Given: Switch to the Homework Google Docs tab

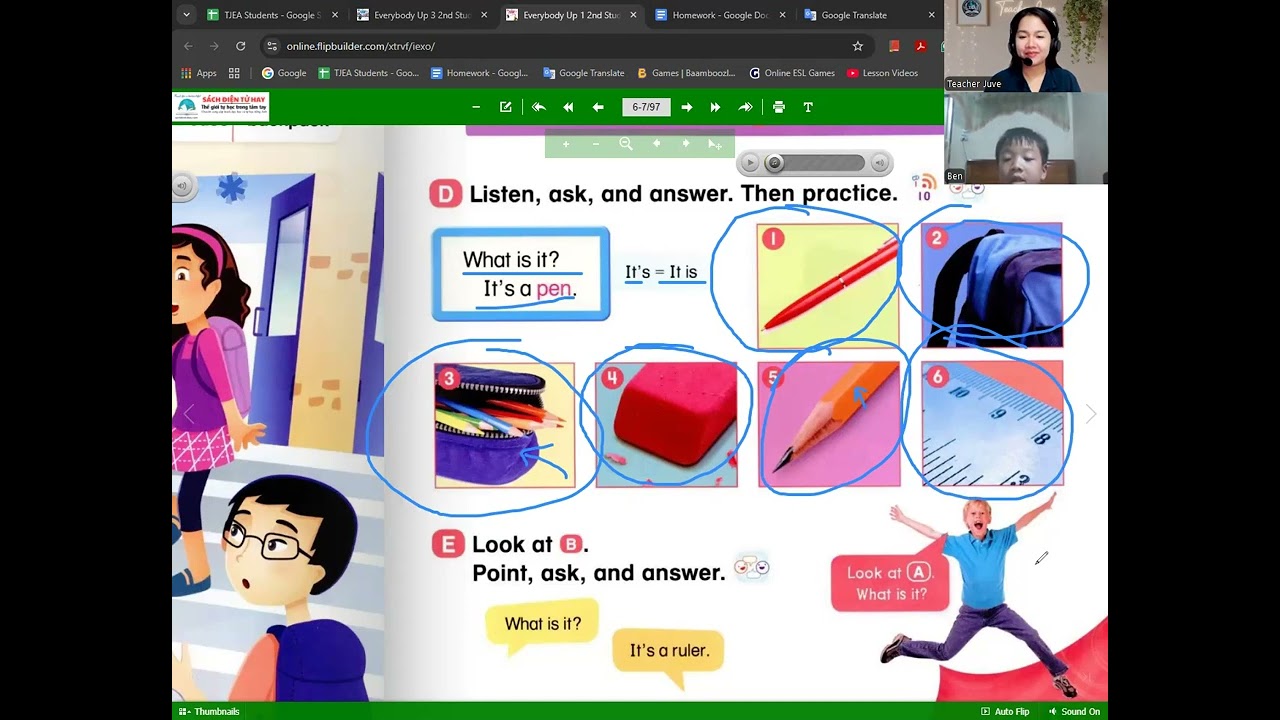Looking at the screenshot, I should pyautogui.click(x=720, y=15).
